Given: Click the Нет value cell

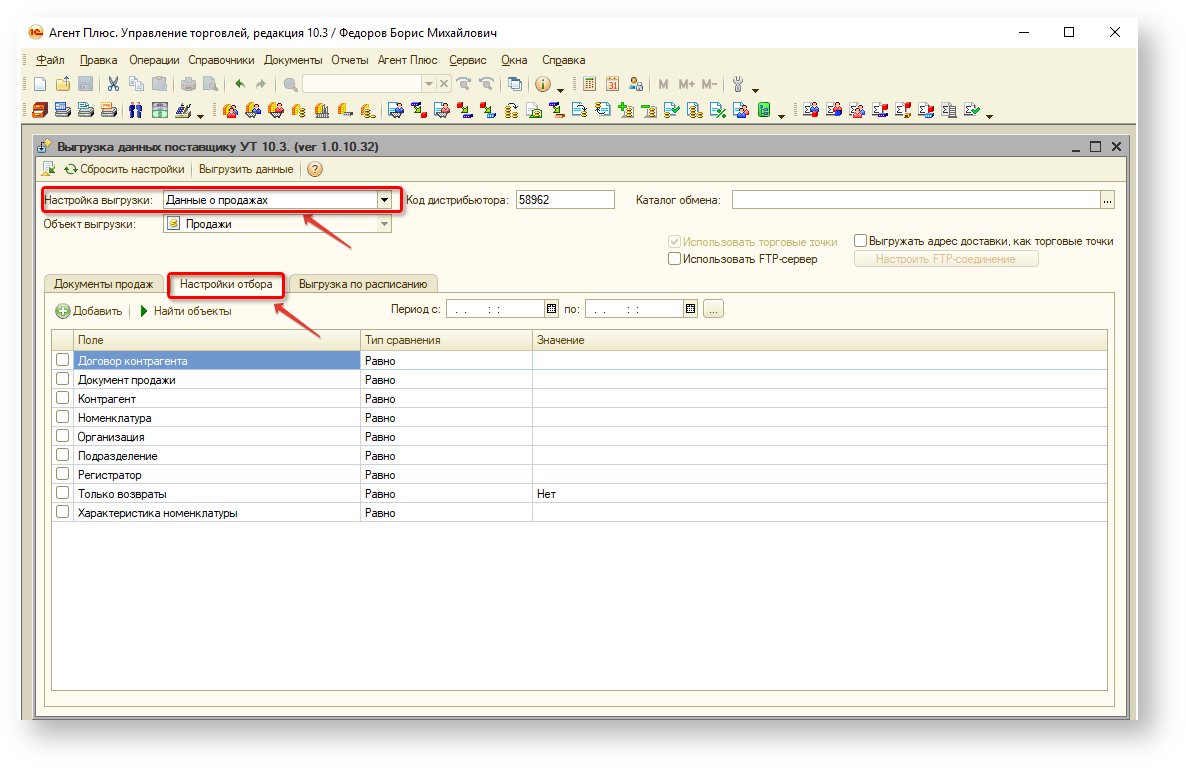Looking at the screenshot, I should 819,493.
